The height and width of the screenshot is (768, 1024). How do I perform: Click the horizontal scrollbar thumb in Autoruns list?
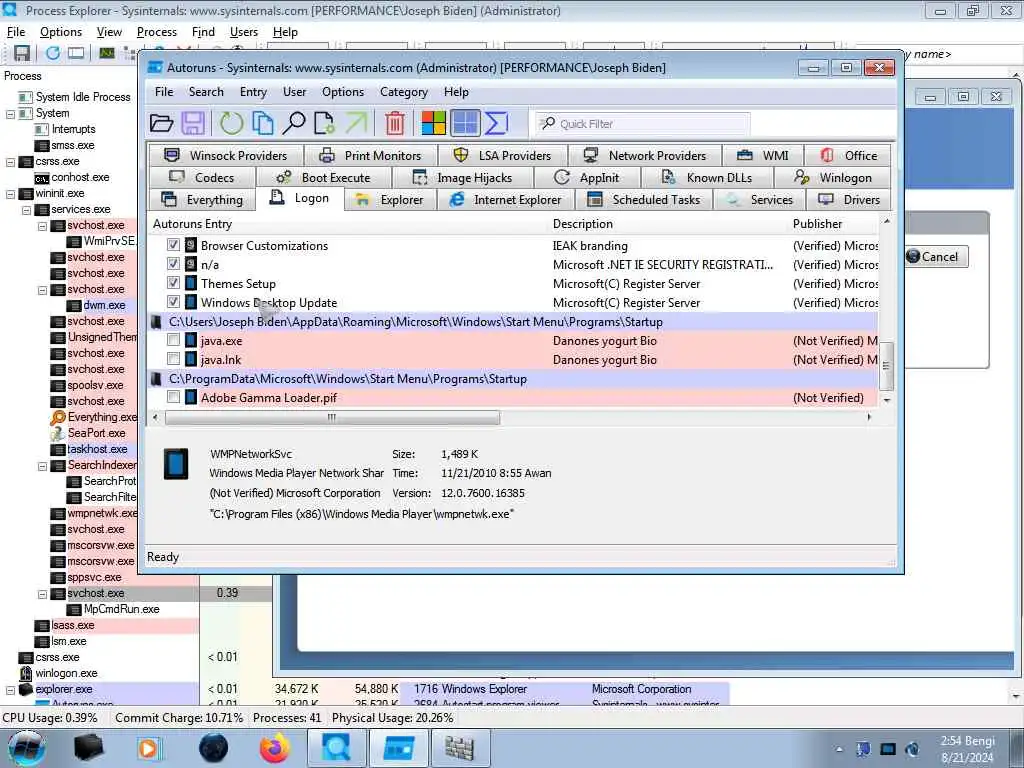[332, 417]
